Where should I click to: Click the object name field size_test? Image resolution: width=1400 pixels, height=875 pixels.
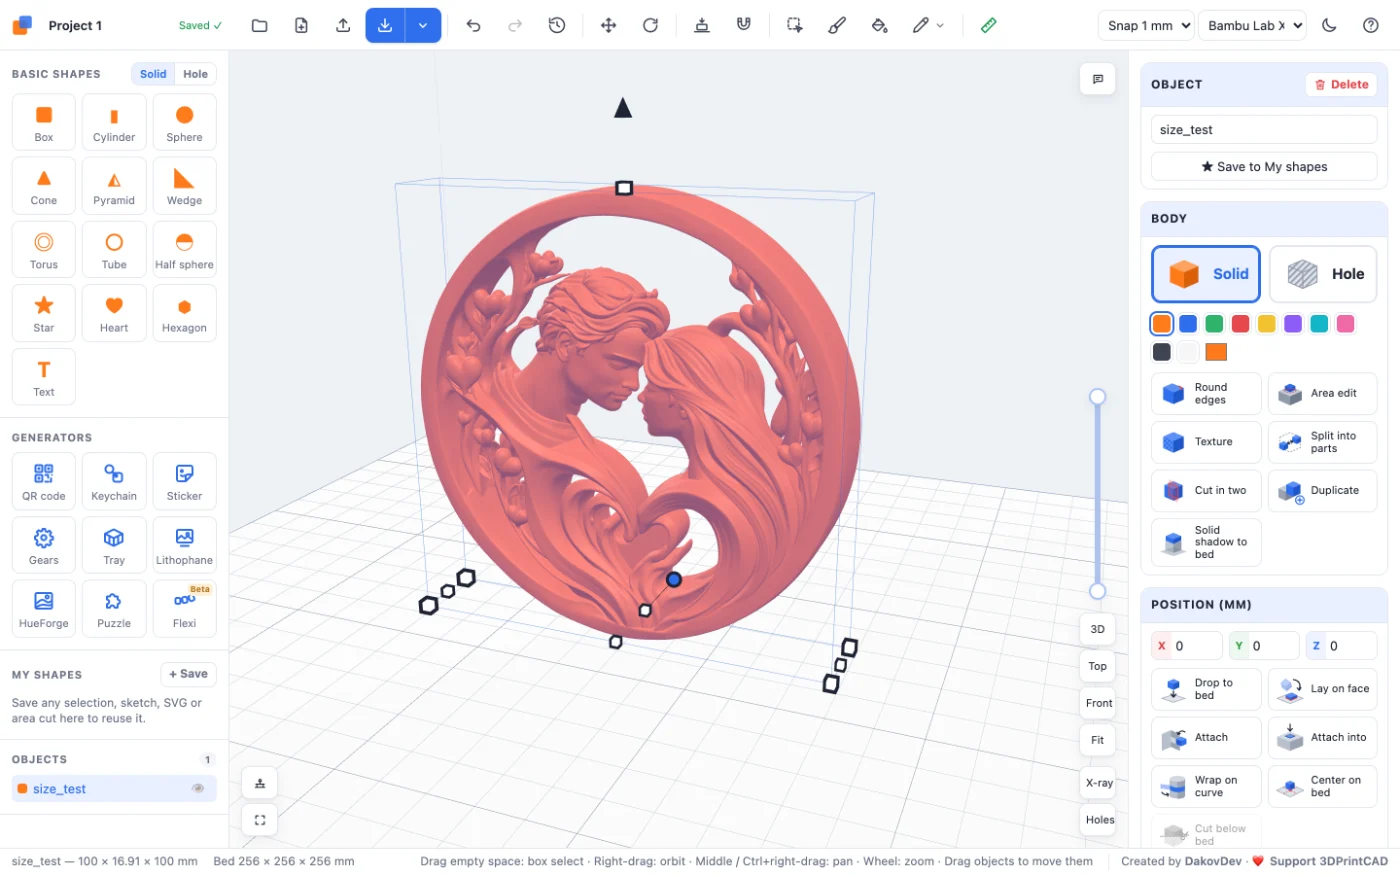pyautogui.click(x=1264, y=130)
